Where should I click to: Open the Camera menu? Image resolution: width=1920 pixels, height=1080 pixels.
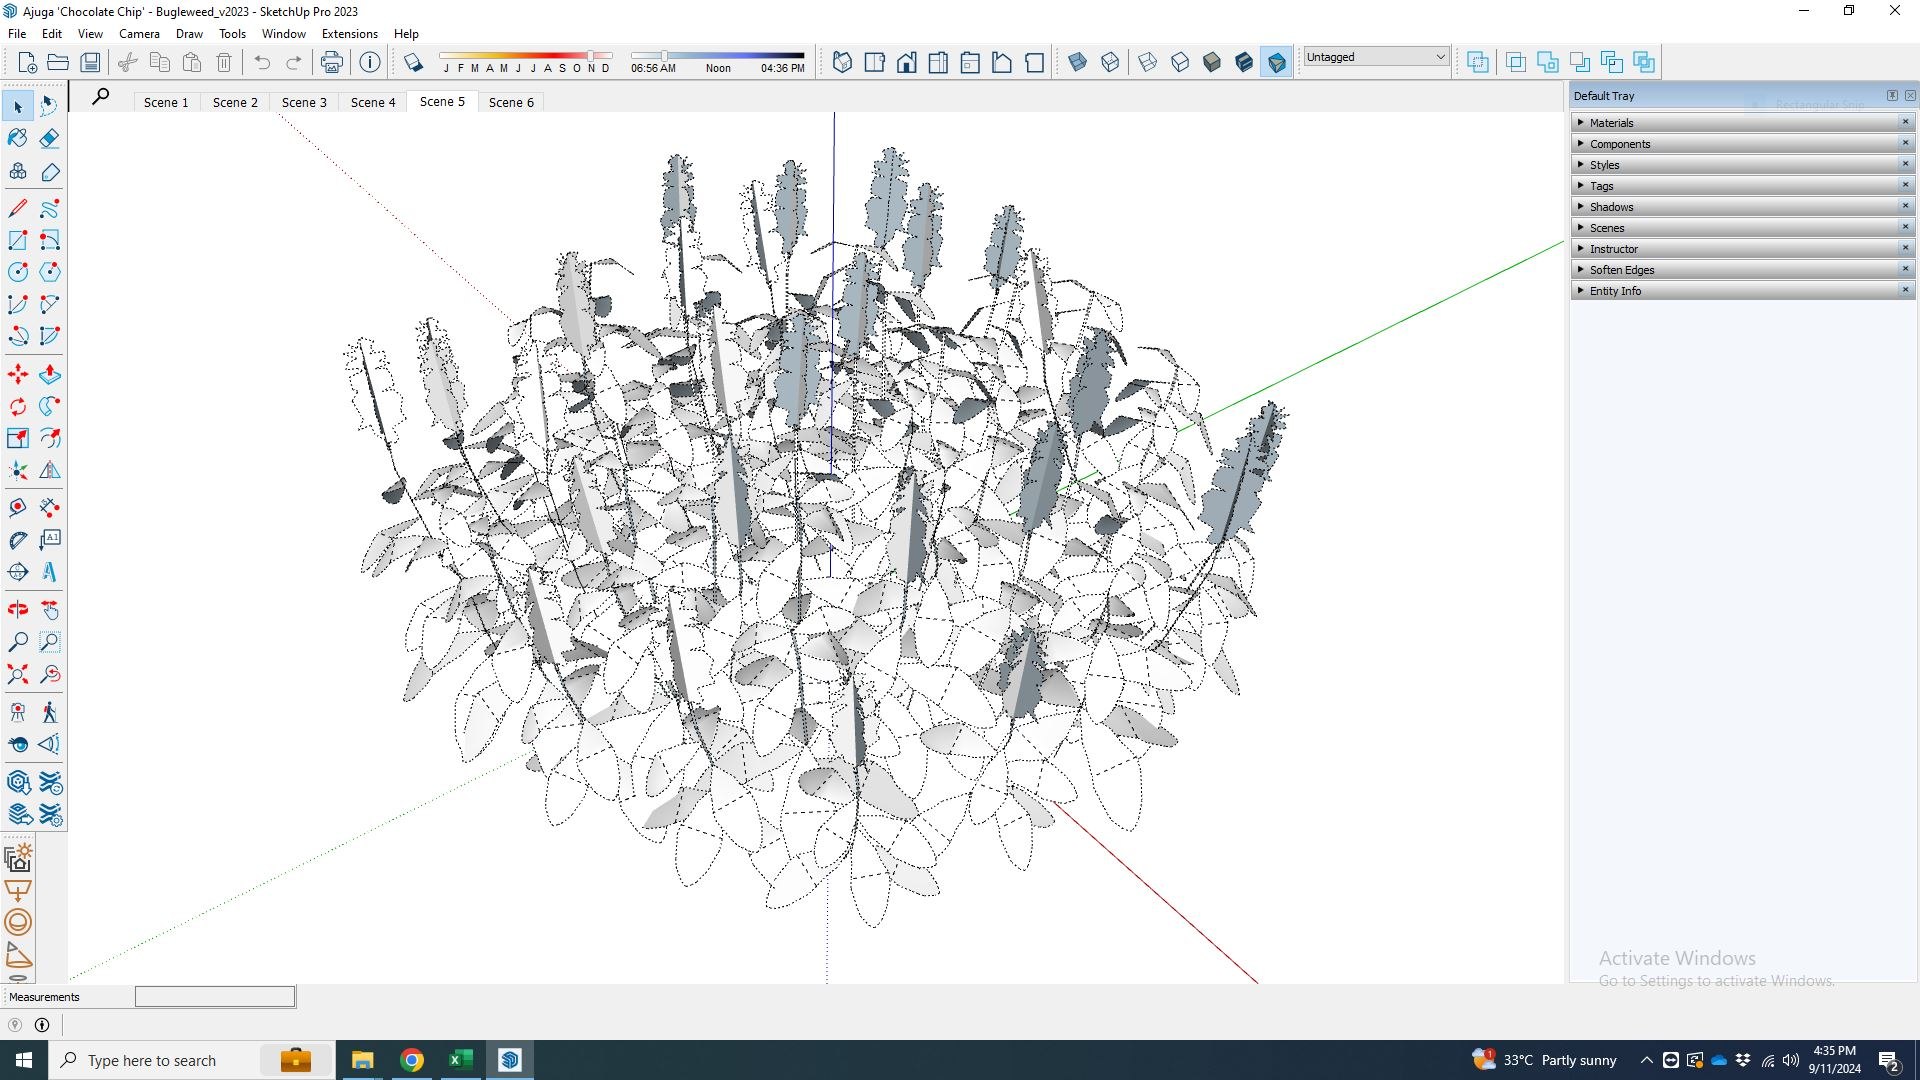(x=139, y=33)
